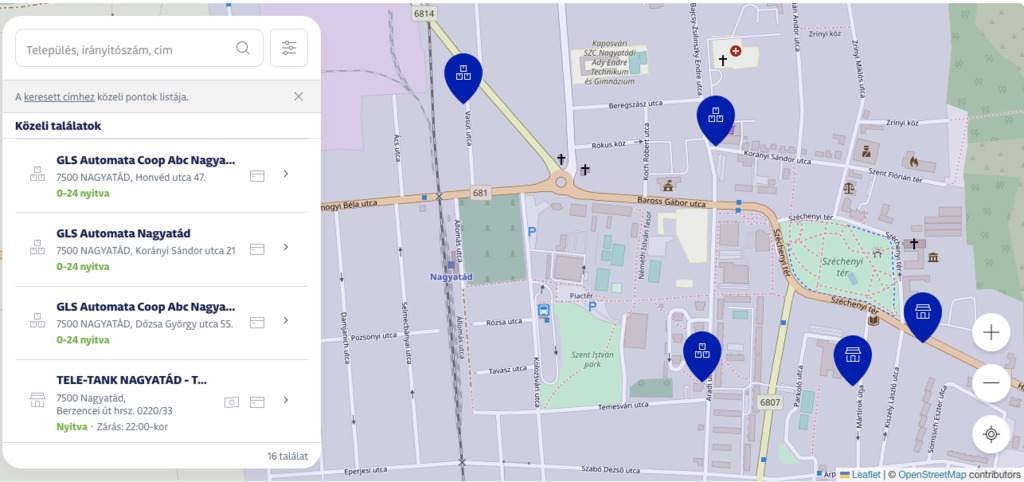
Task: Expand chevron for Honvéd utca 47 result
Action: [286, 174]
